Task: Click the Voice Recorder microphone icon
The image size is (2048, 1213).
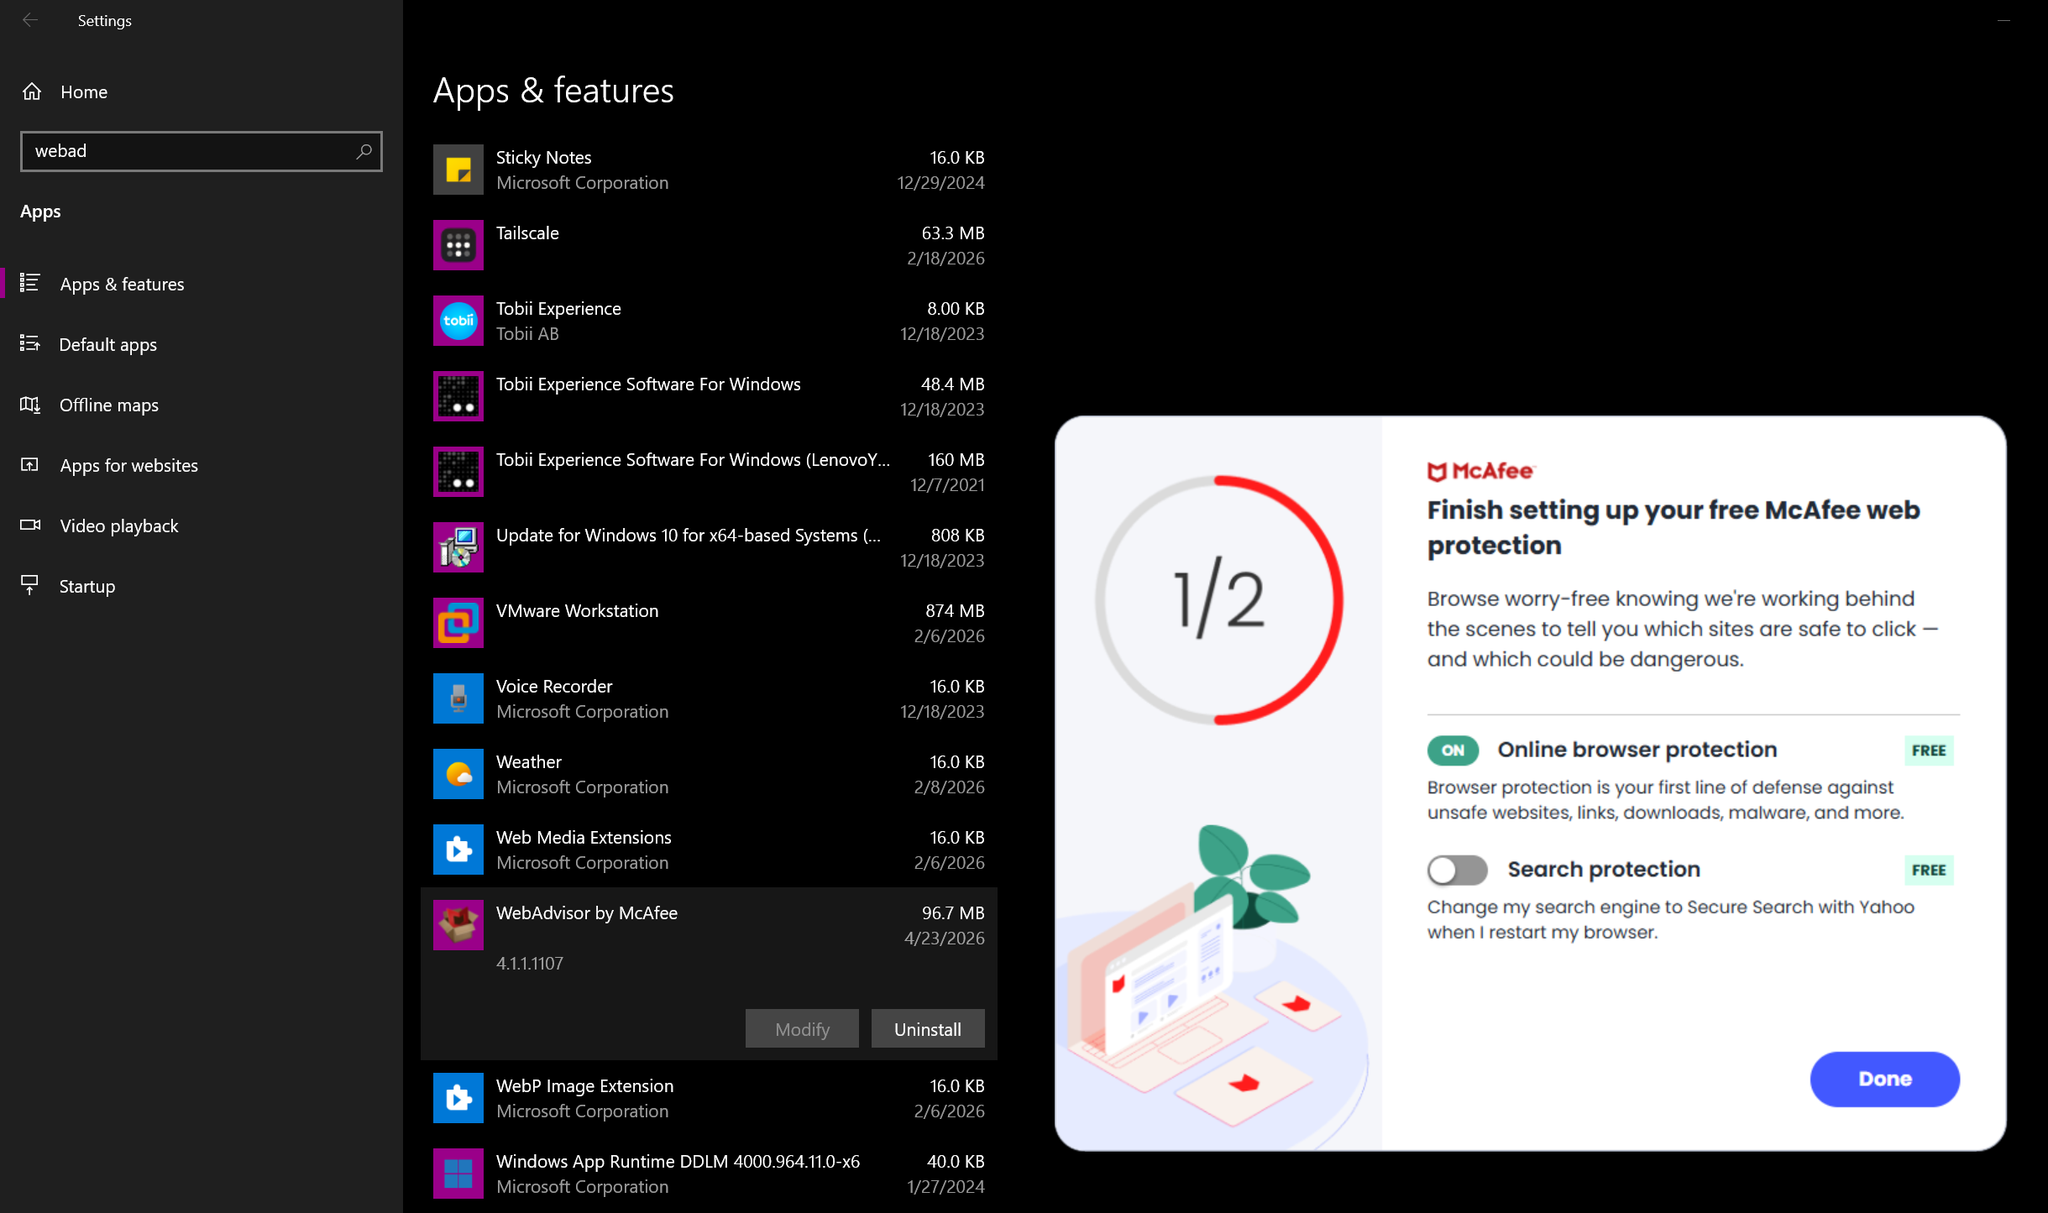Action: pyautogui.click(x=458, y=698)
